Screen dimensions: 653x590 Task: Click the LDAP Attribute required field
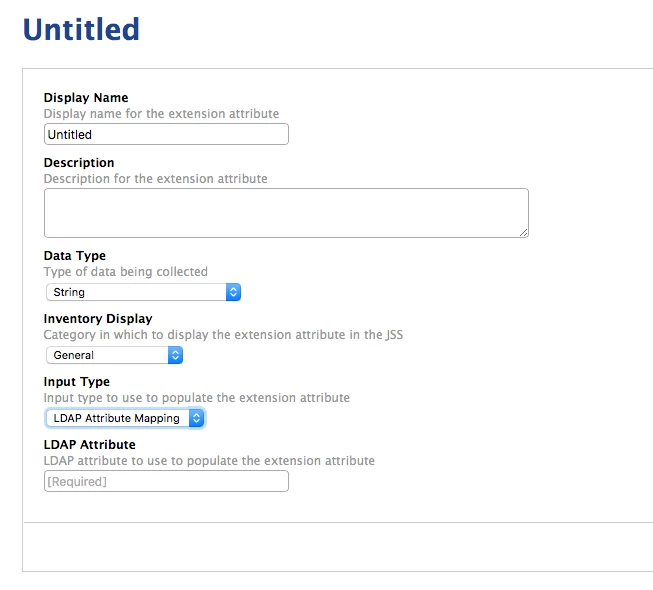pos(166,481)
